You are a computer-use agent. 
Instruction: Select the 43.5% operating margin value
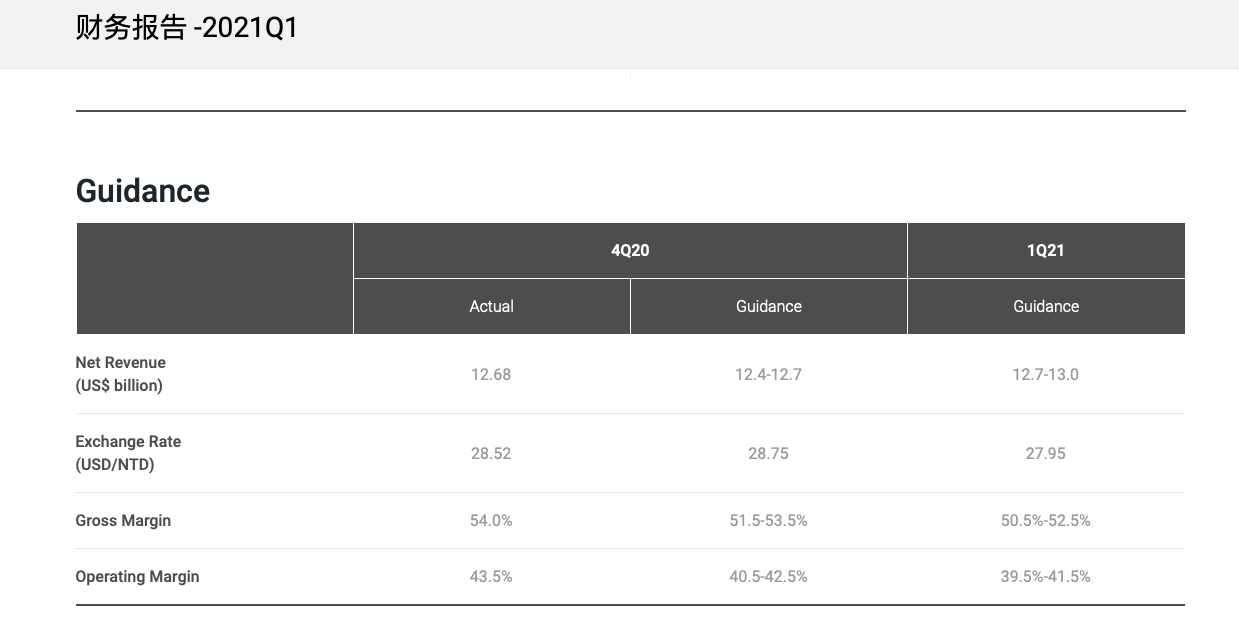pyautogui.click(x=491, y=576)
